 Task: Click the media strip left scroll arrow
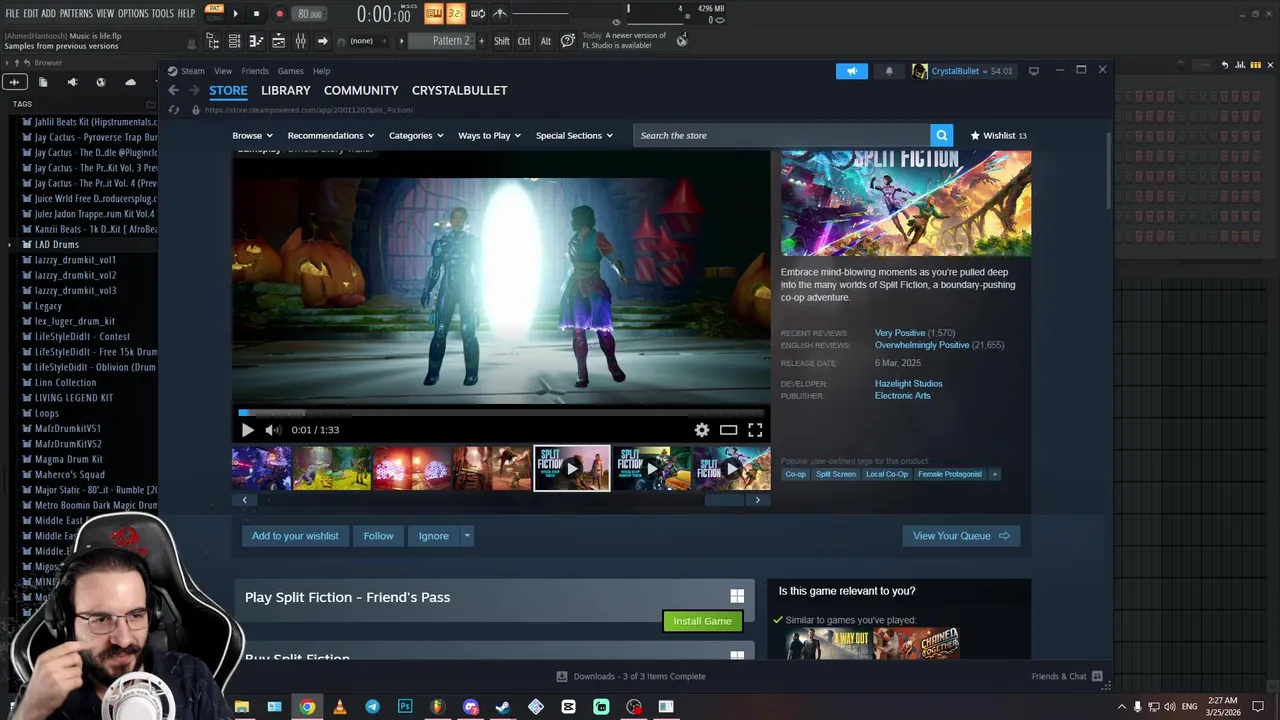[244, 500]
